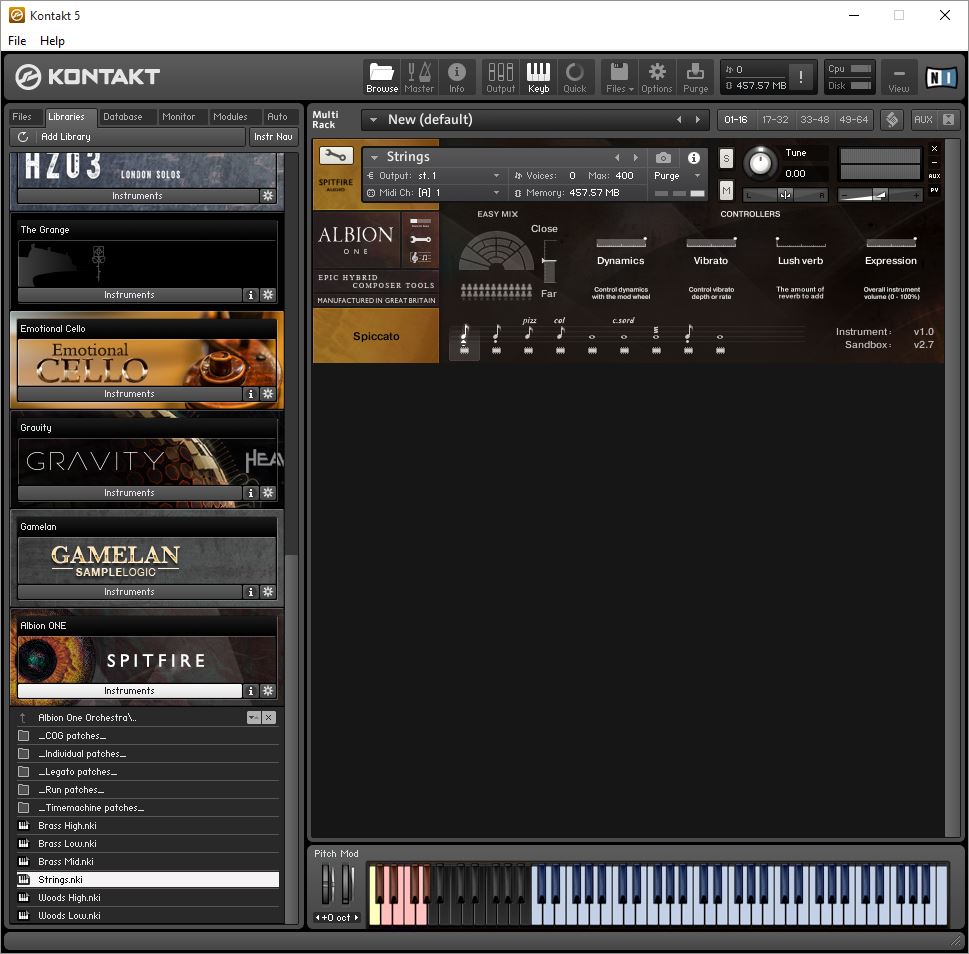The image size is (969, 954).
Task: Close the Strings instrument with X
Action: tap(934, 148)
